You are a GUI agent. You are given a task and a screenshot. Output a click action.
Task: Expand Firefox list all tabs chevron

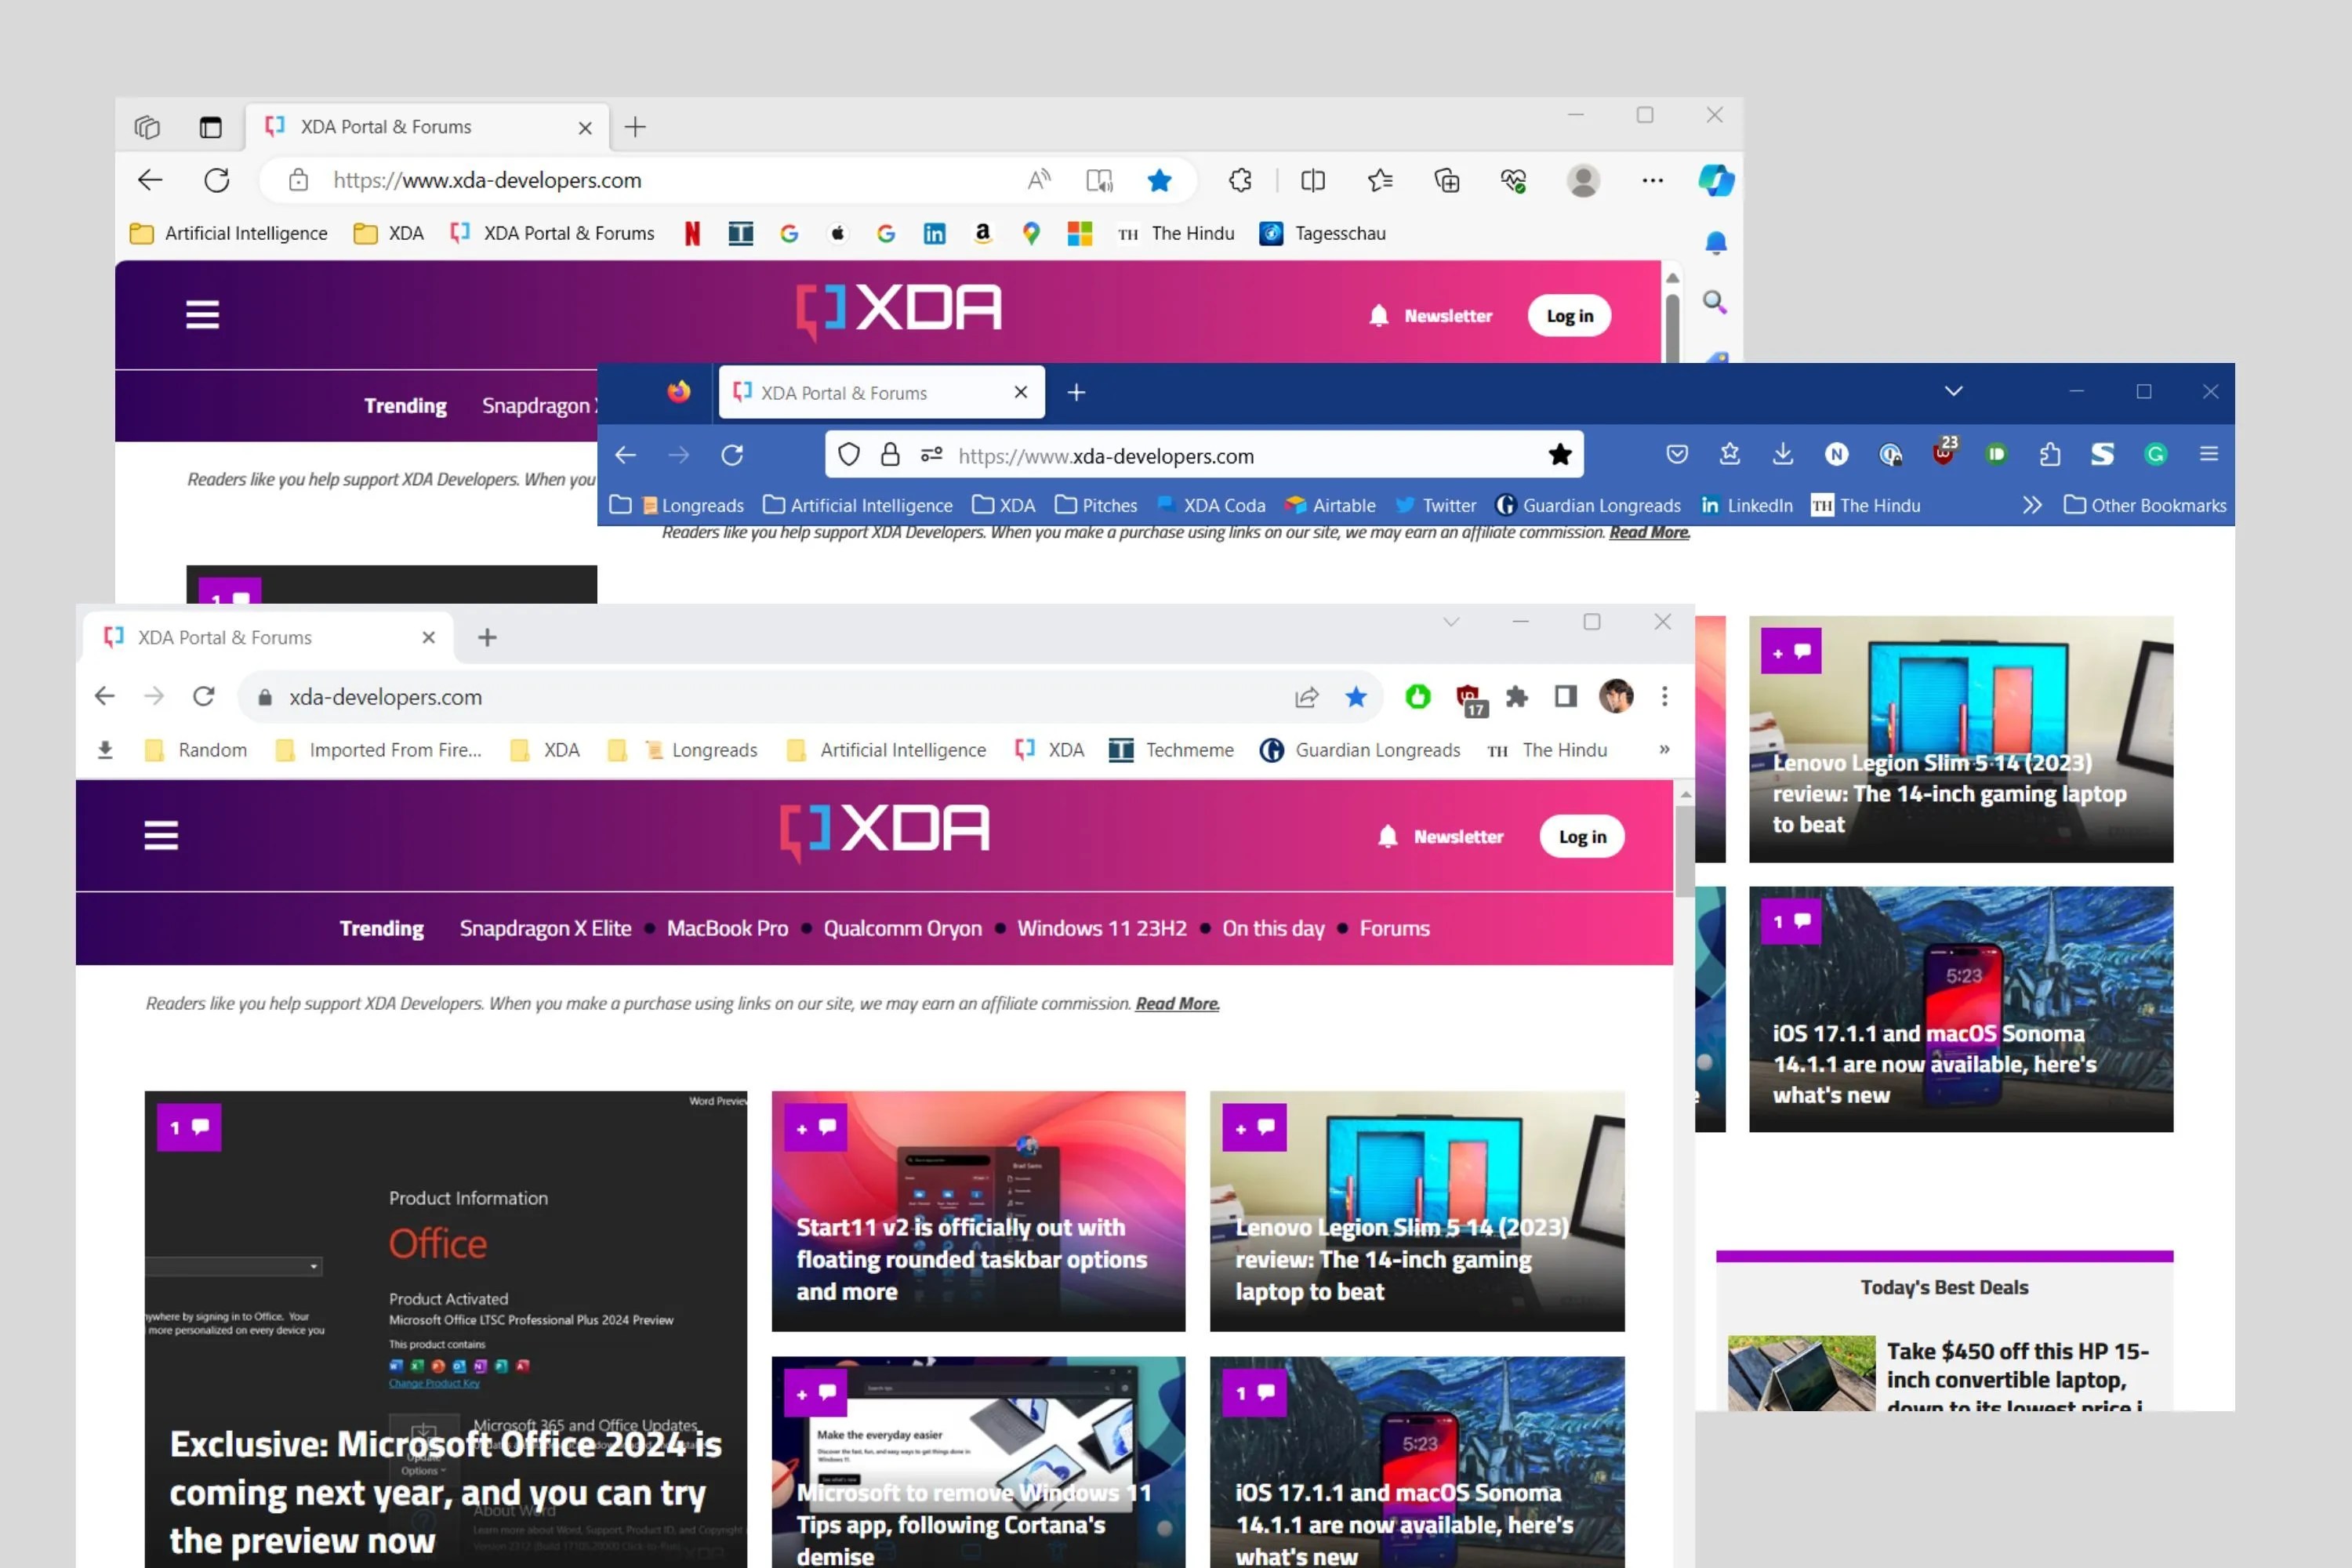point(1953,391)
